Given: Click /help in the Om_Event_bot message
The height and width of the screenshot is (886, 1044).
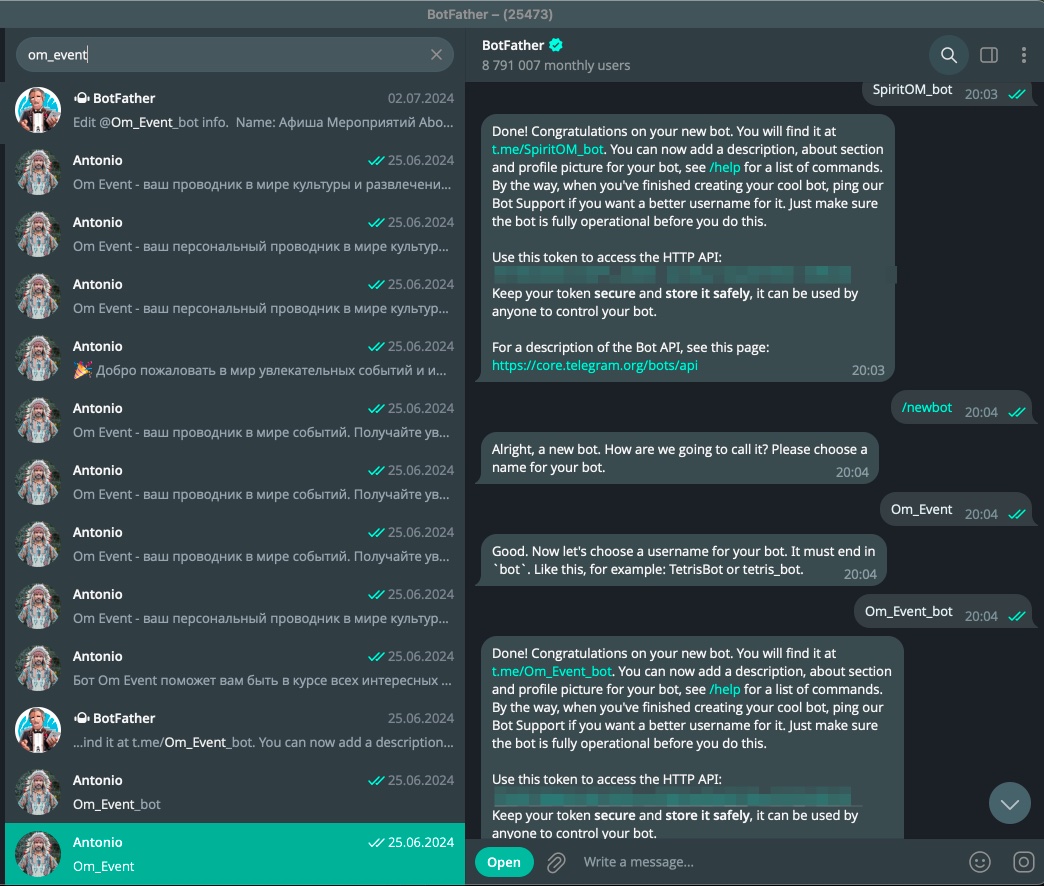Looking at the screenshot, I should [724, 690].
